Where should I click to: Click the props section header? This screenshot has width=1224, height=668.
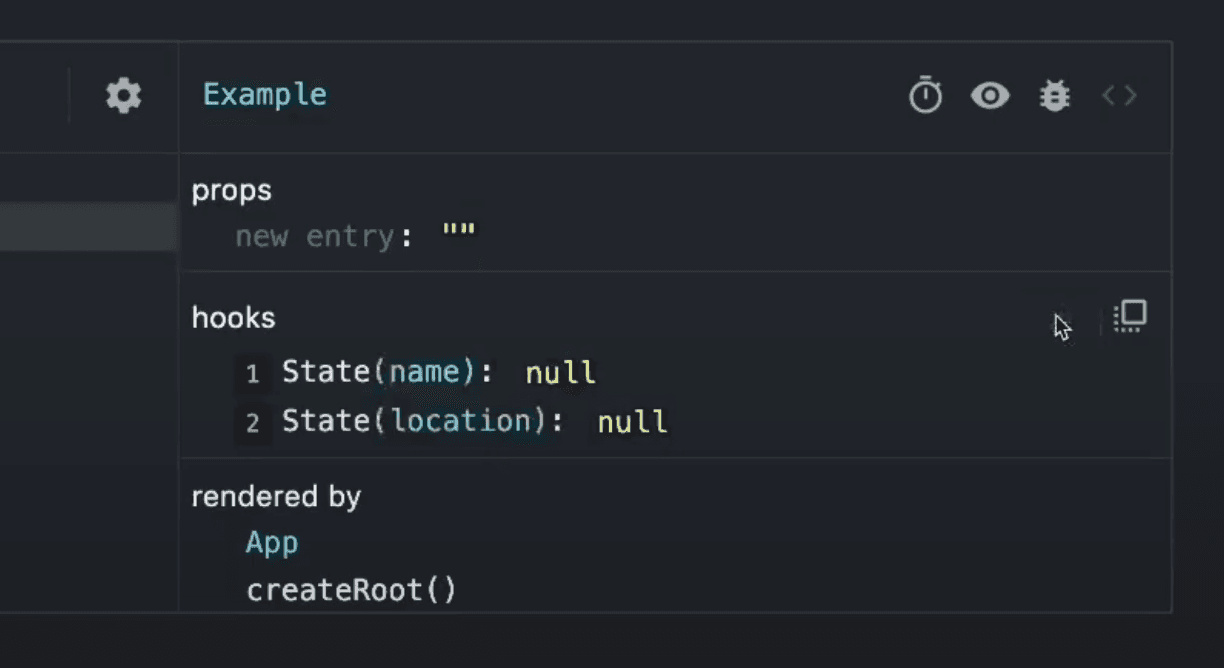[x=232, y=190]
